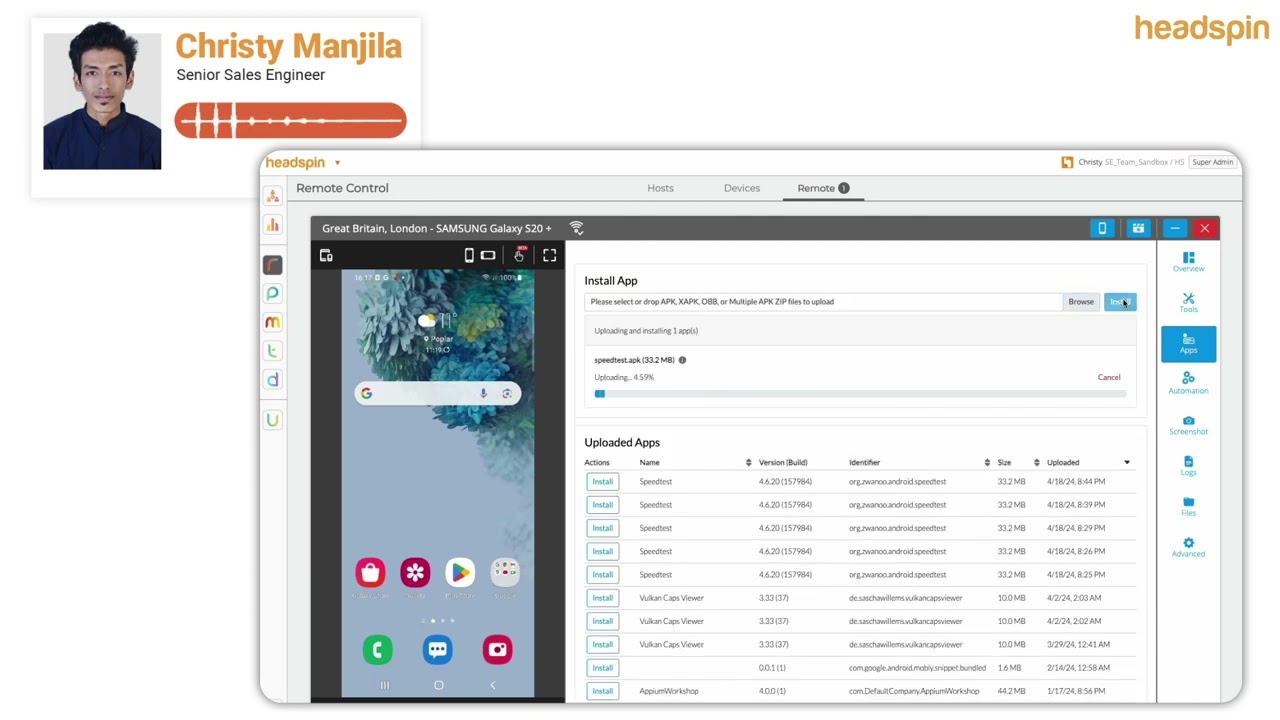1280x720 pixels.
Task: Select the Remote tab
Action: pos(823,188)
